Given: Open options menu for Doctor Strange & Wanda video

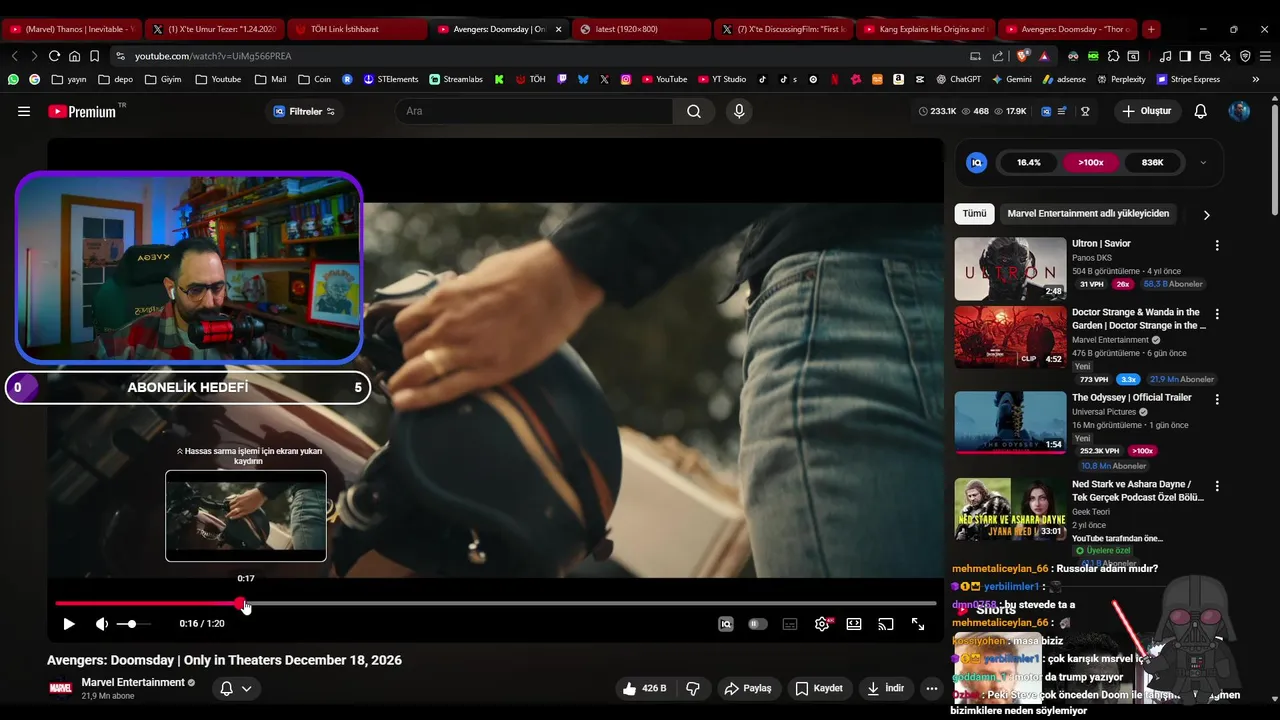Looking at the screenshot, I should coord(1217,314).
